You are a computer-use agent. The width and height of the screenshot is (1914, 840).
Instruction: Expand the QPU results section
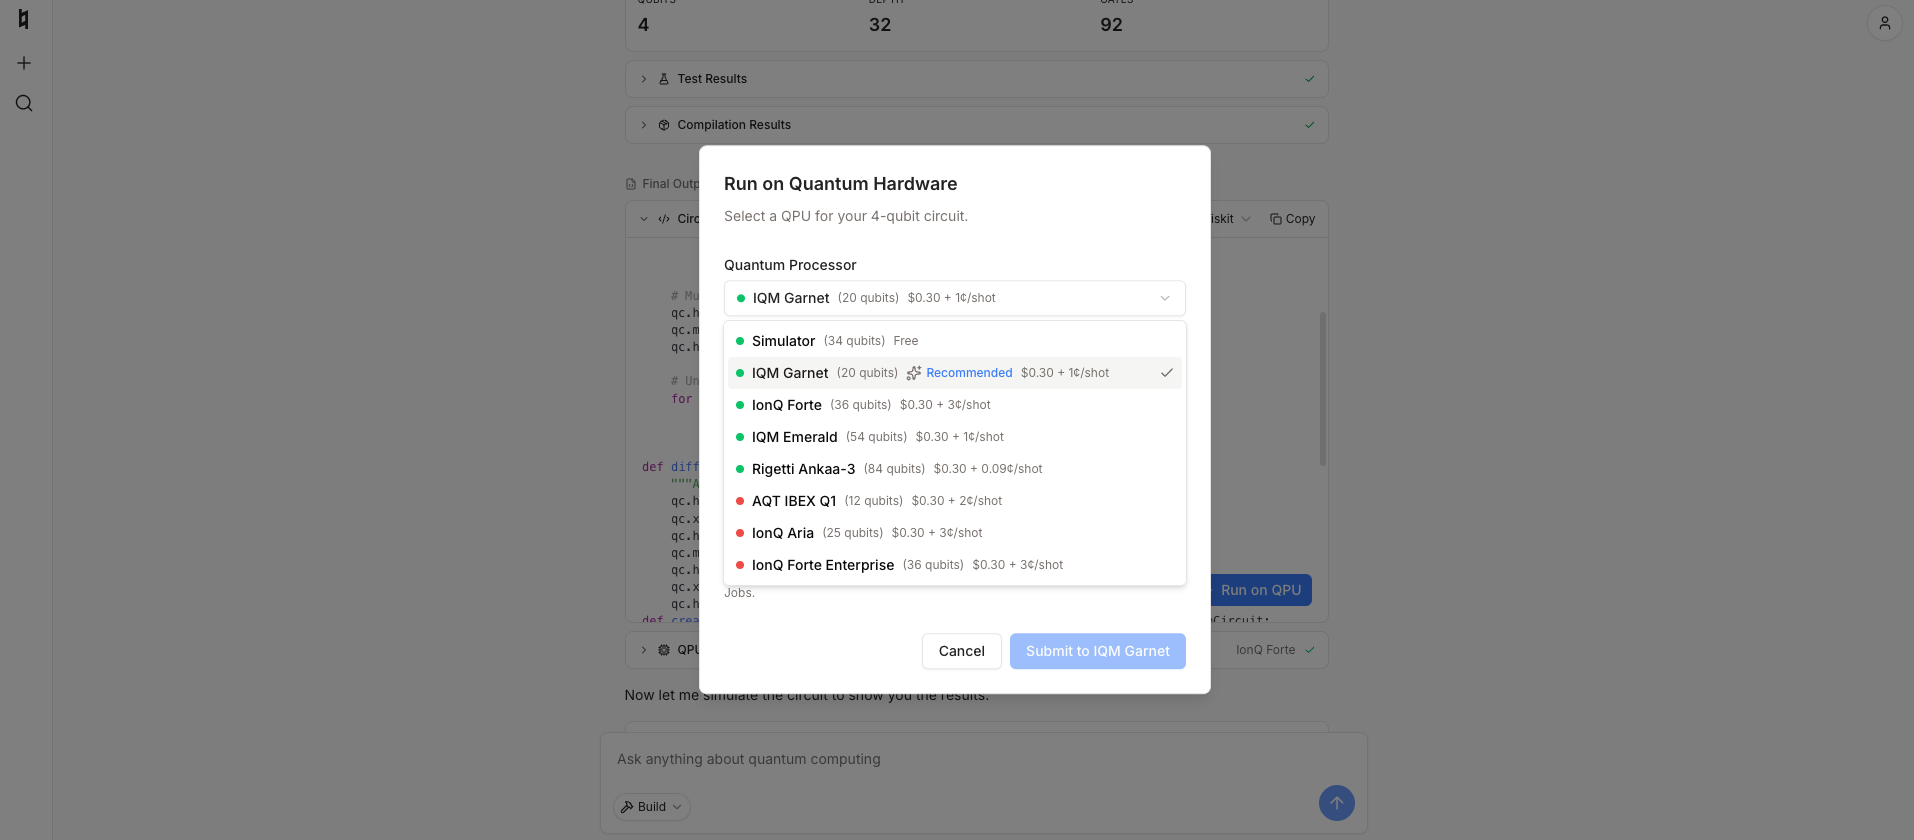(x=643, y=650)
